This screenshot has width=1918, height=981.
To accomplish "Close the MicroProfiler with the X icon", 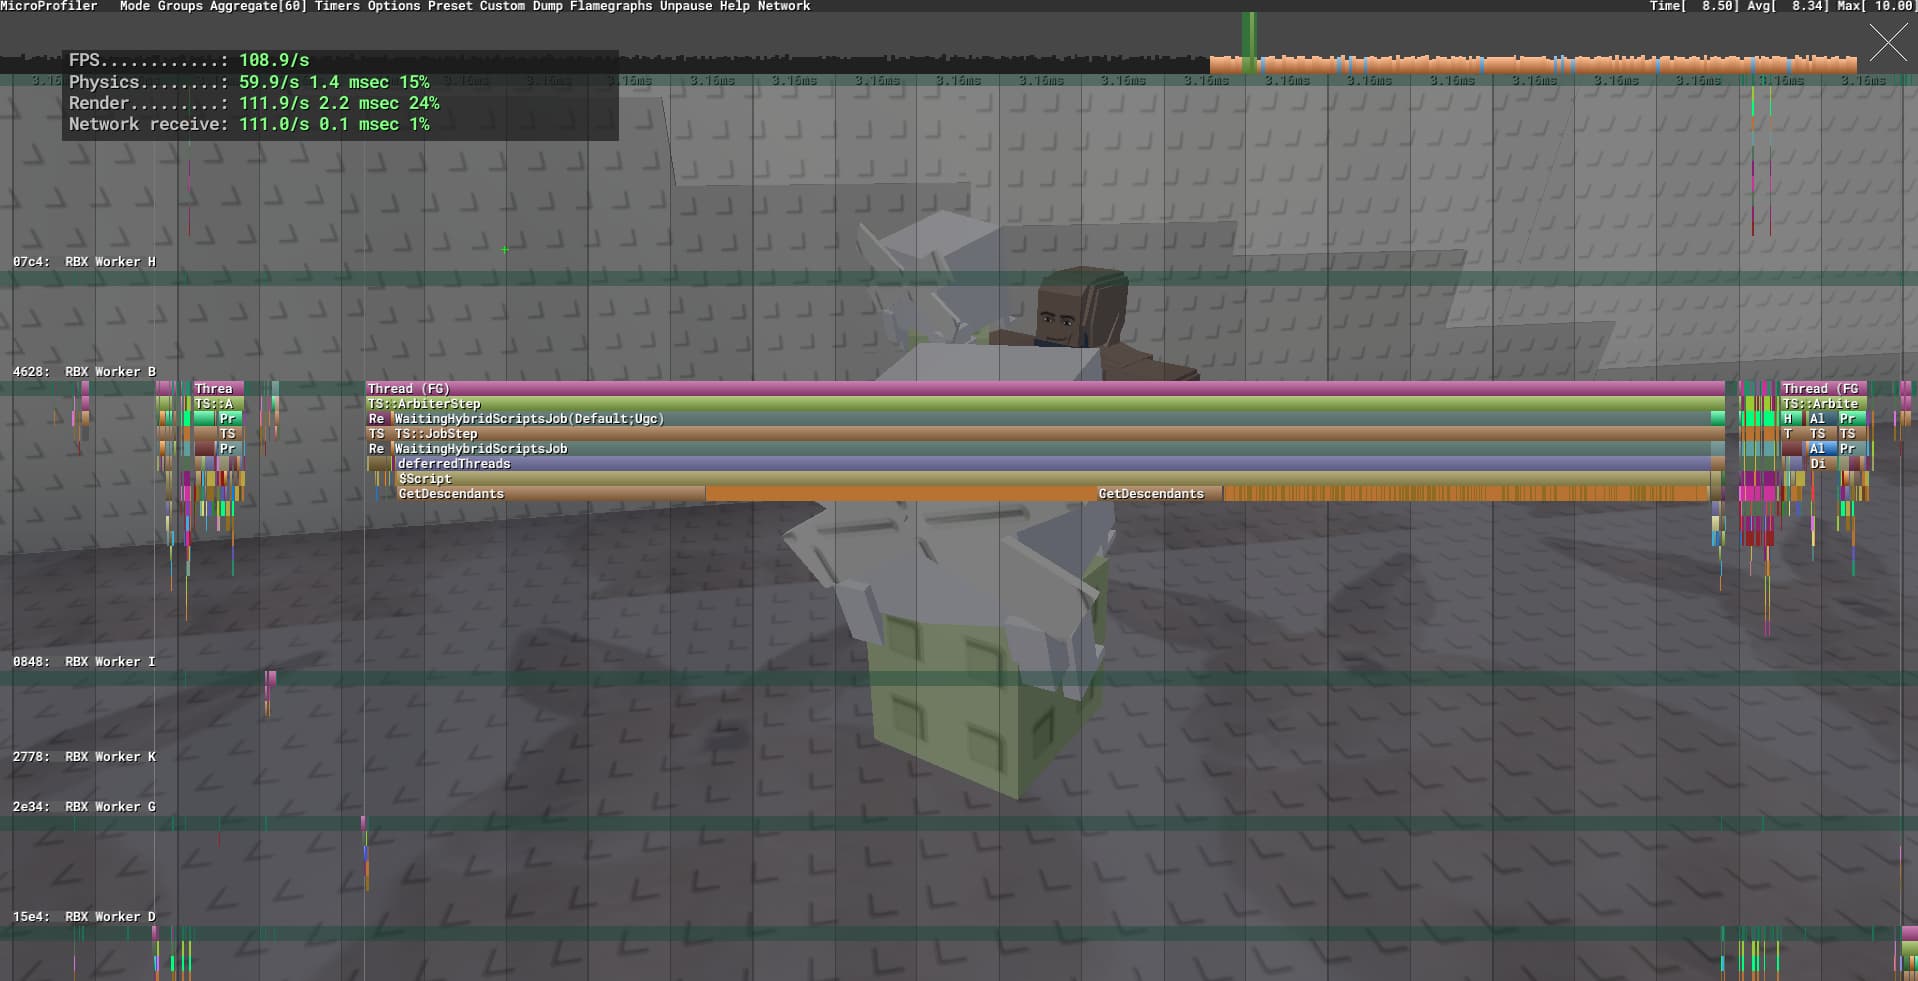I will pyautogui.click(x=1888, y=43).
